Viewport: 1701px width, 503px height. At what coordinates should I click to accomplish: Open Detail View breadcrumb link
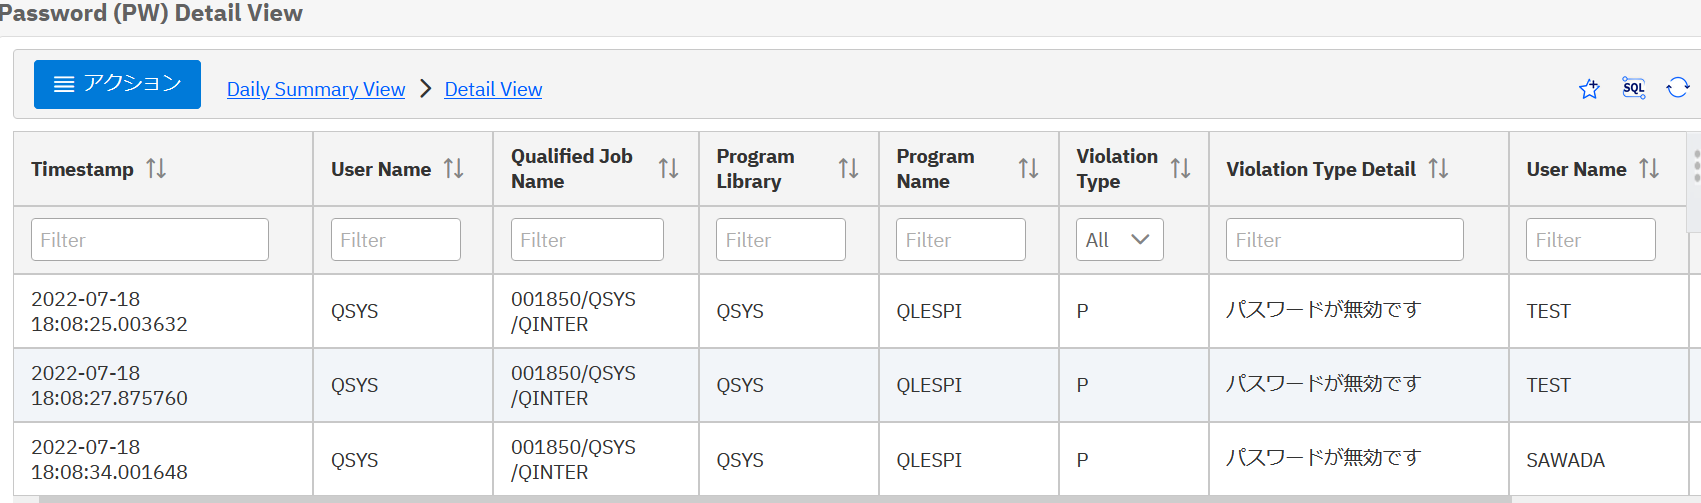[x=493, y=89]
